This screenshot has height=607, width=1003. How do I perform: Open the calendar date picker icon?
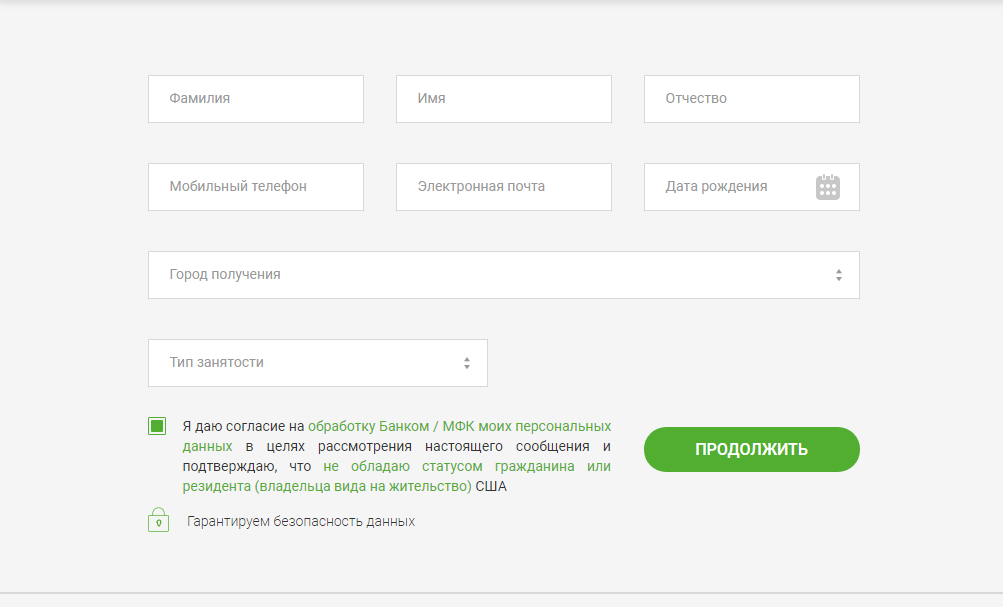click(828, 187)
